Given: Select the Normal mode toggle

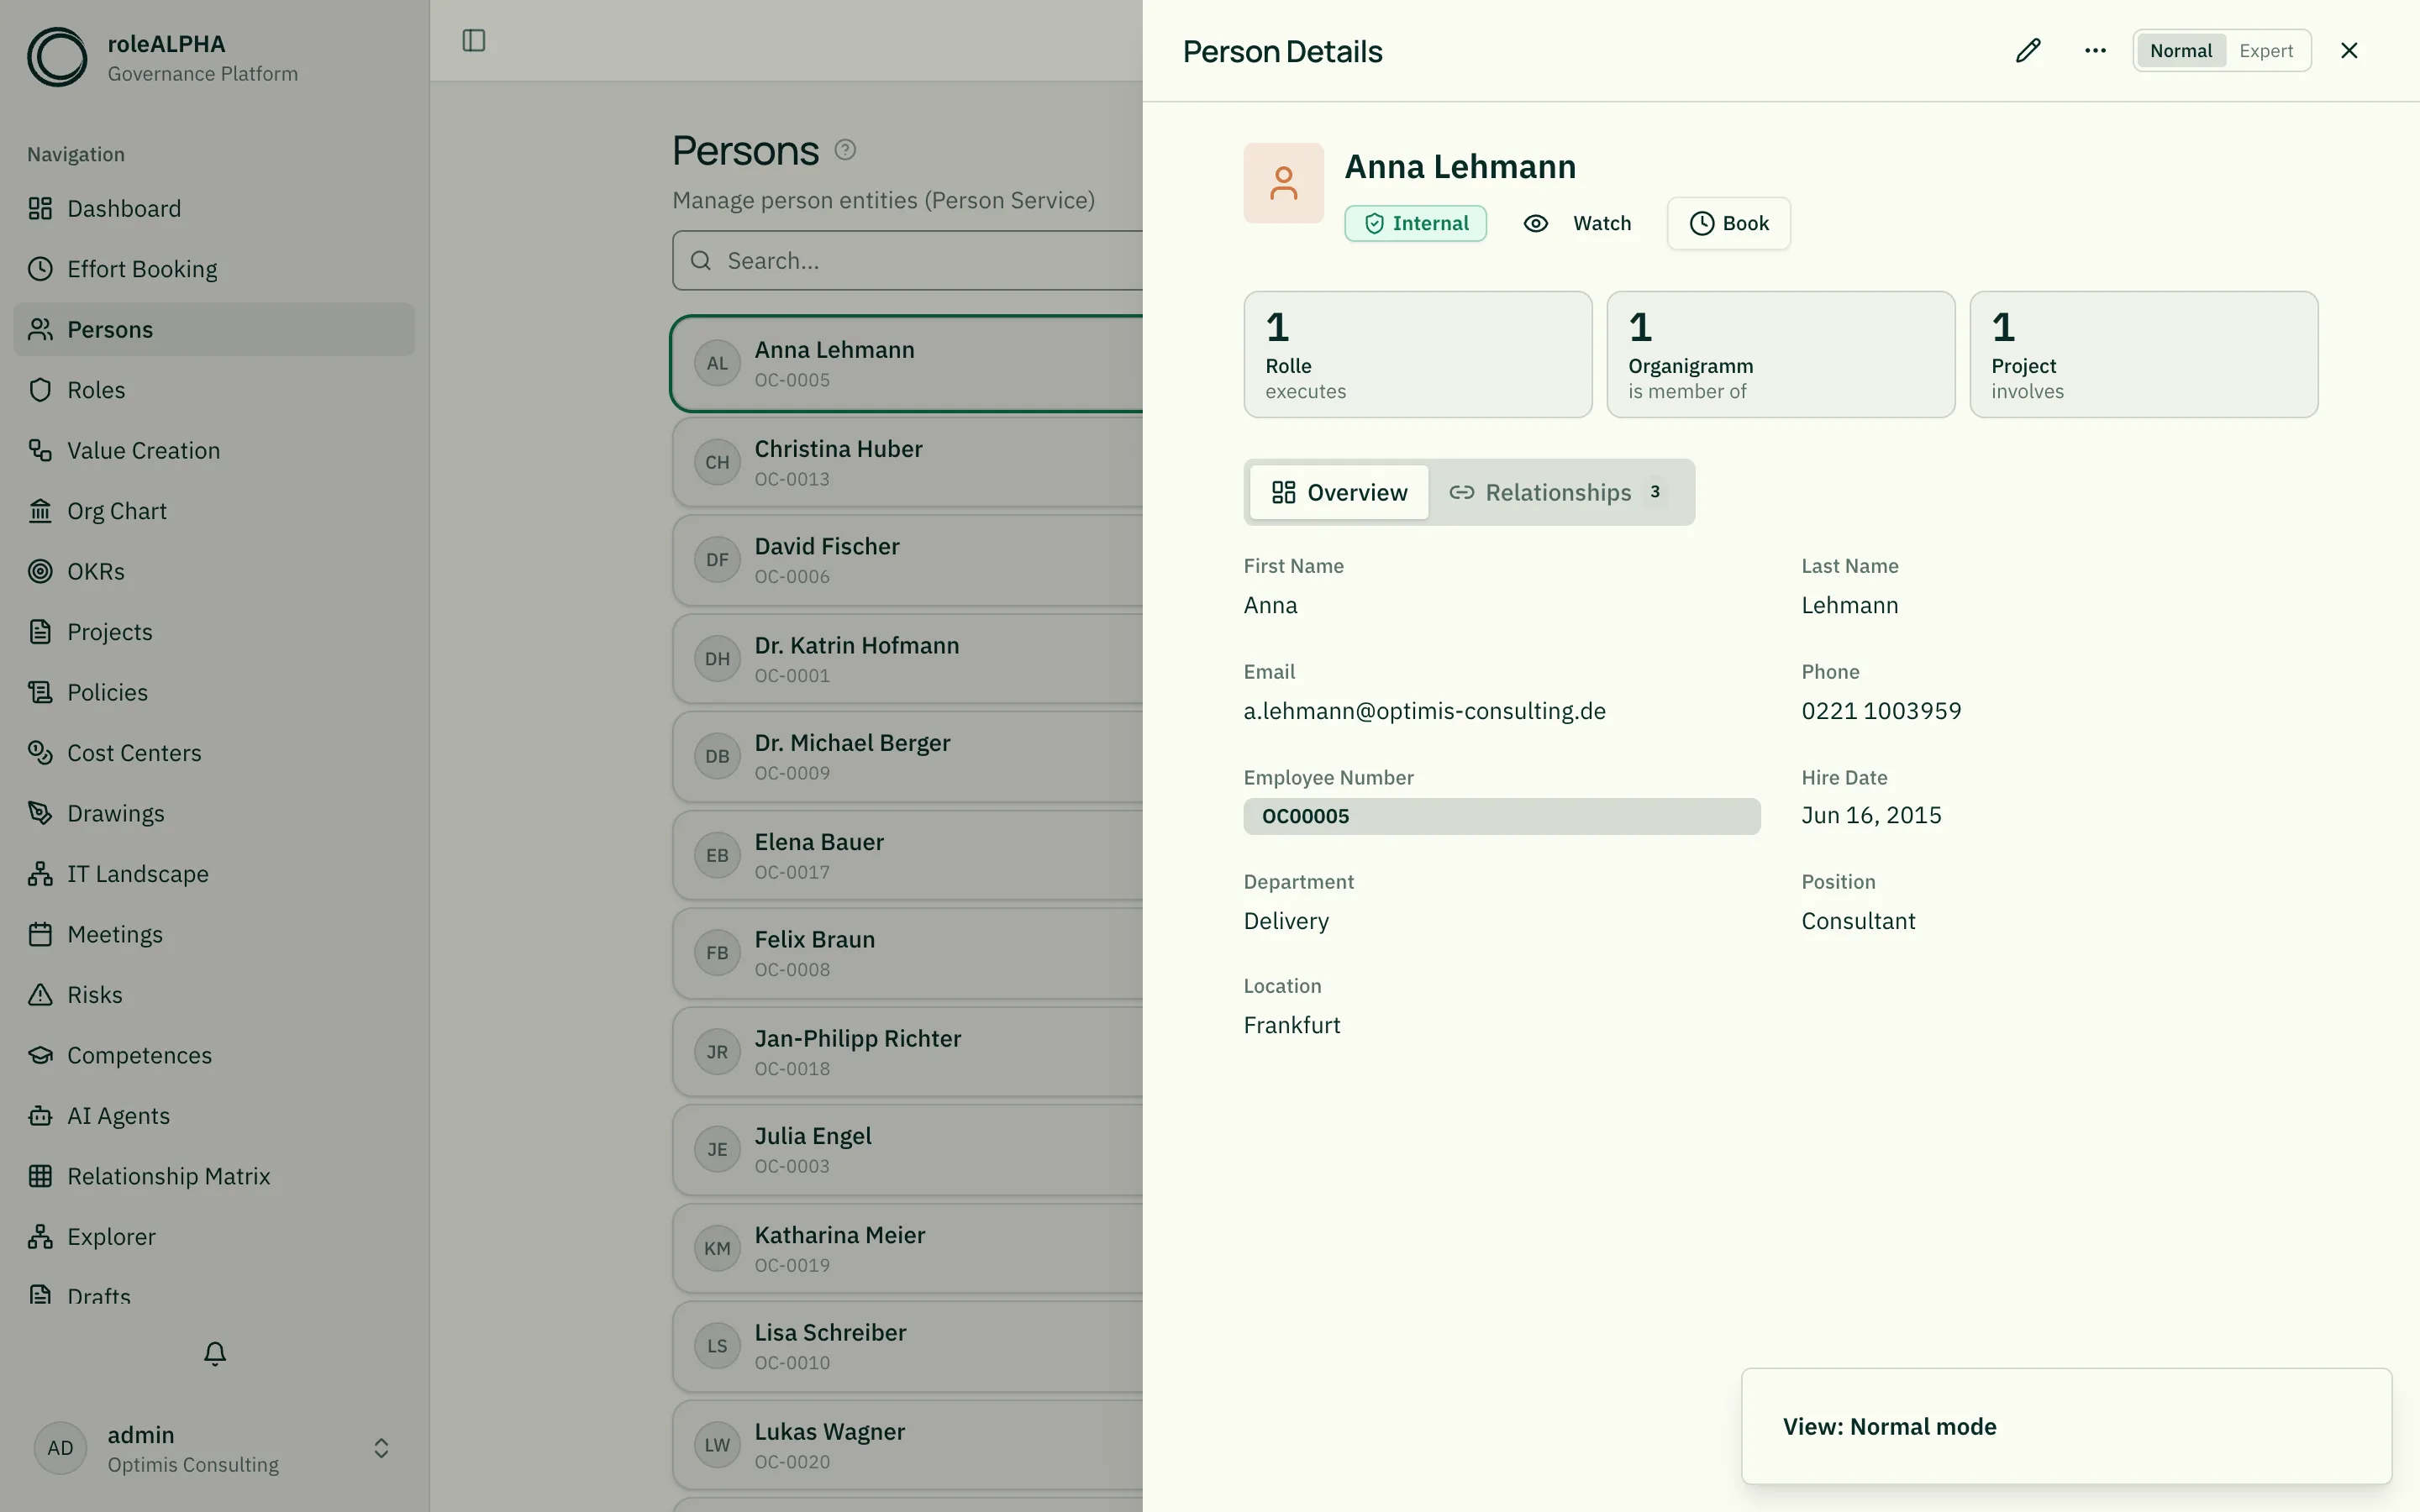Looking at the screenshot, I should point(2181,51).
